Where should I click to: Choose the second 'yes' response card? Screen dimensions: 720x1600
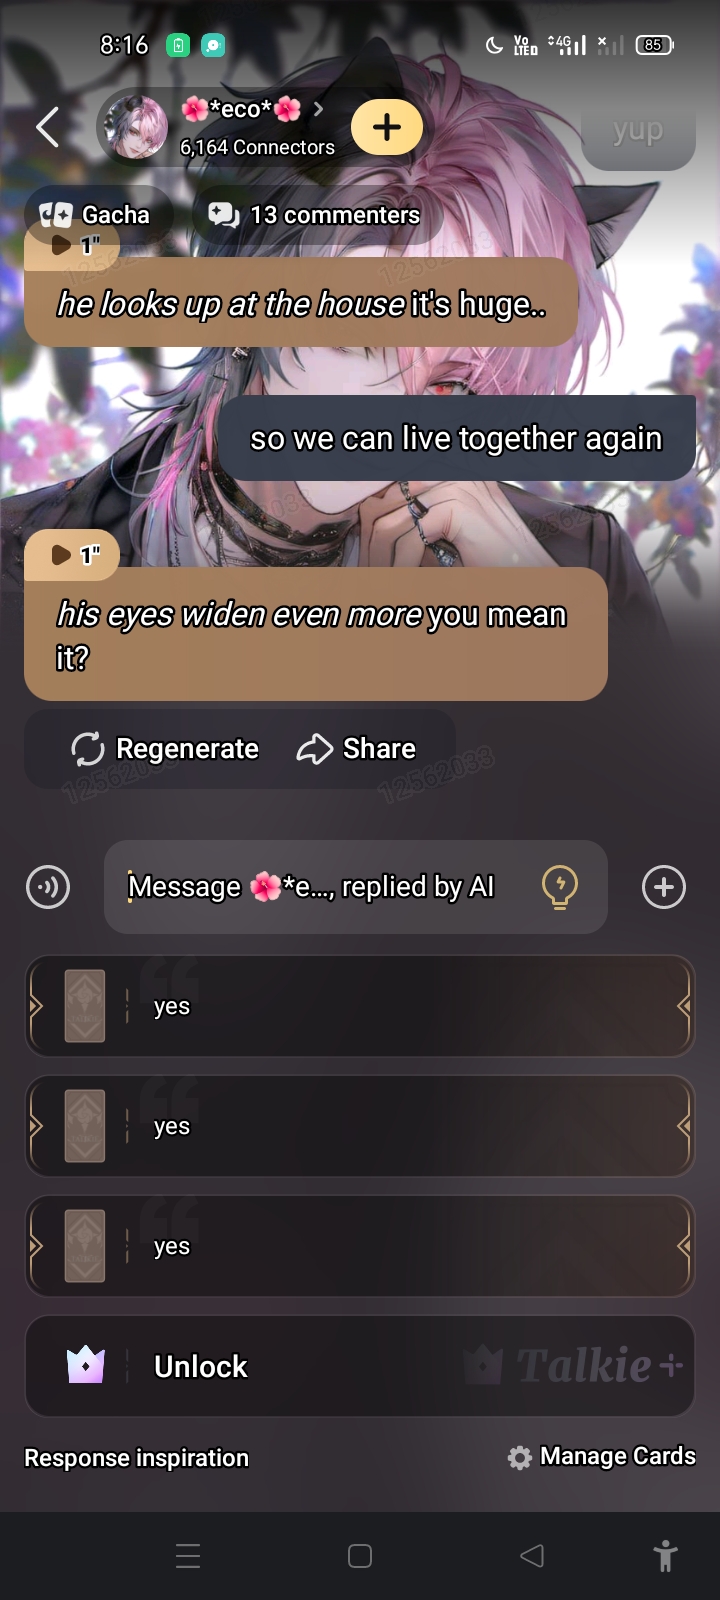[x=360, y=1126]
